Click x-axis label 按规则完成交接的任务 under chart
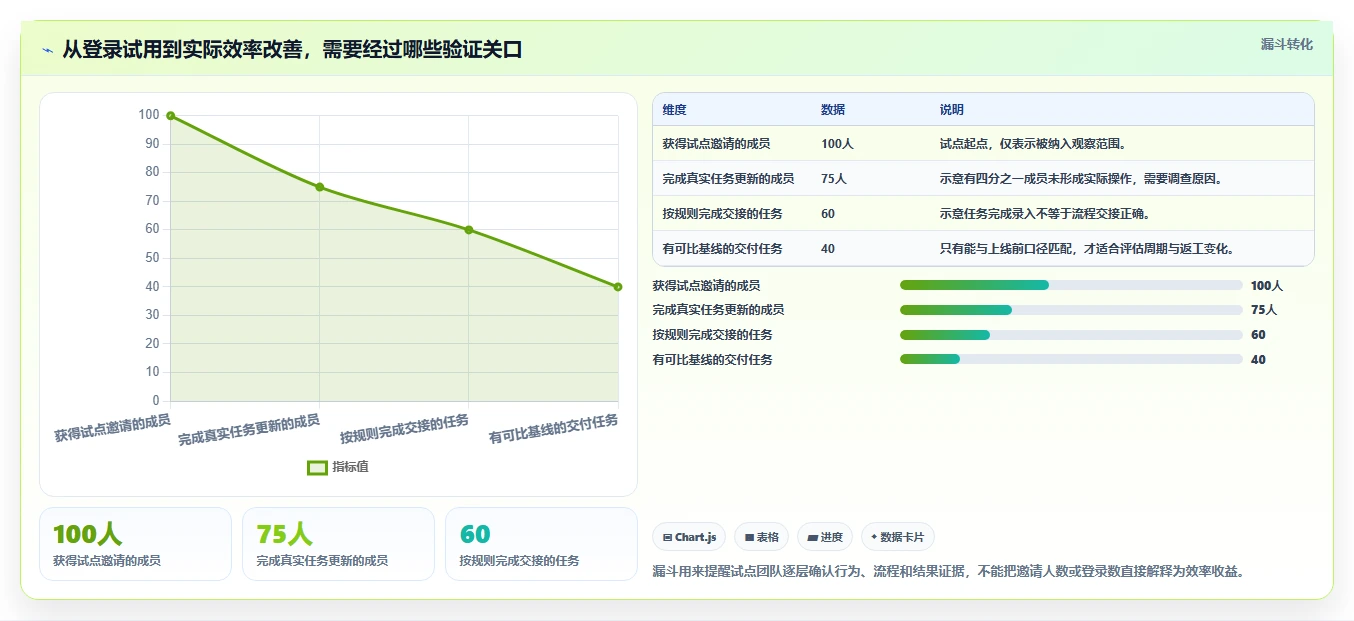 404,429
